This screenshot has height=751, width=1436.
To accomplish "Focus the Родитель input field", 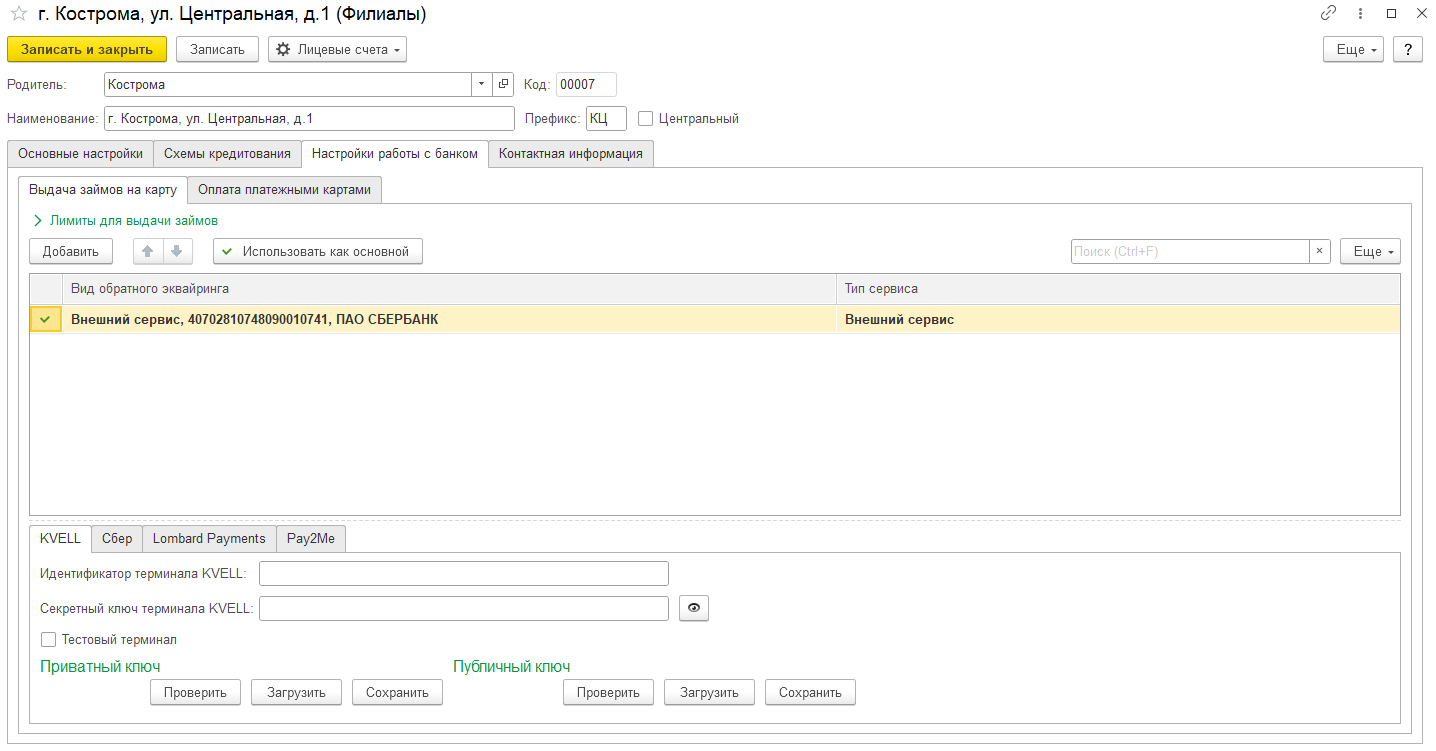I will (x=288, y=85).
